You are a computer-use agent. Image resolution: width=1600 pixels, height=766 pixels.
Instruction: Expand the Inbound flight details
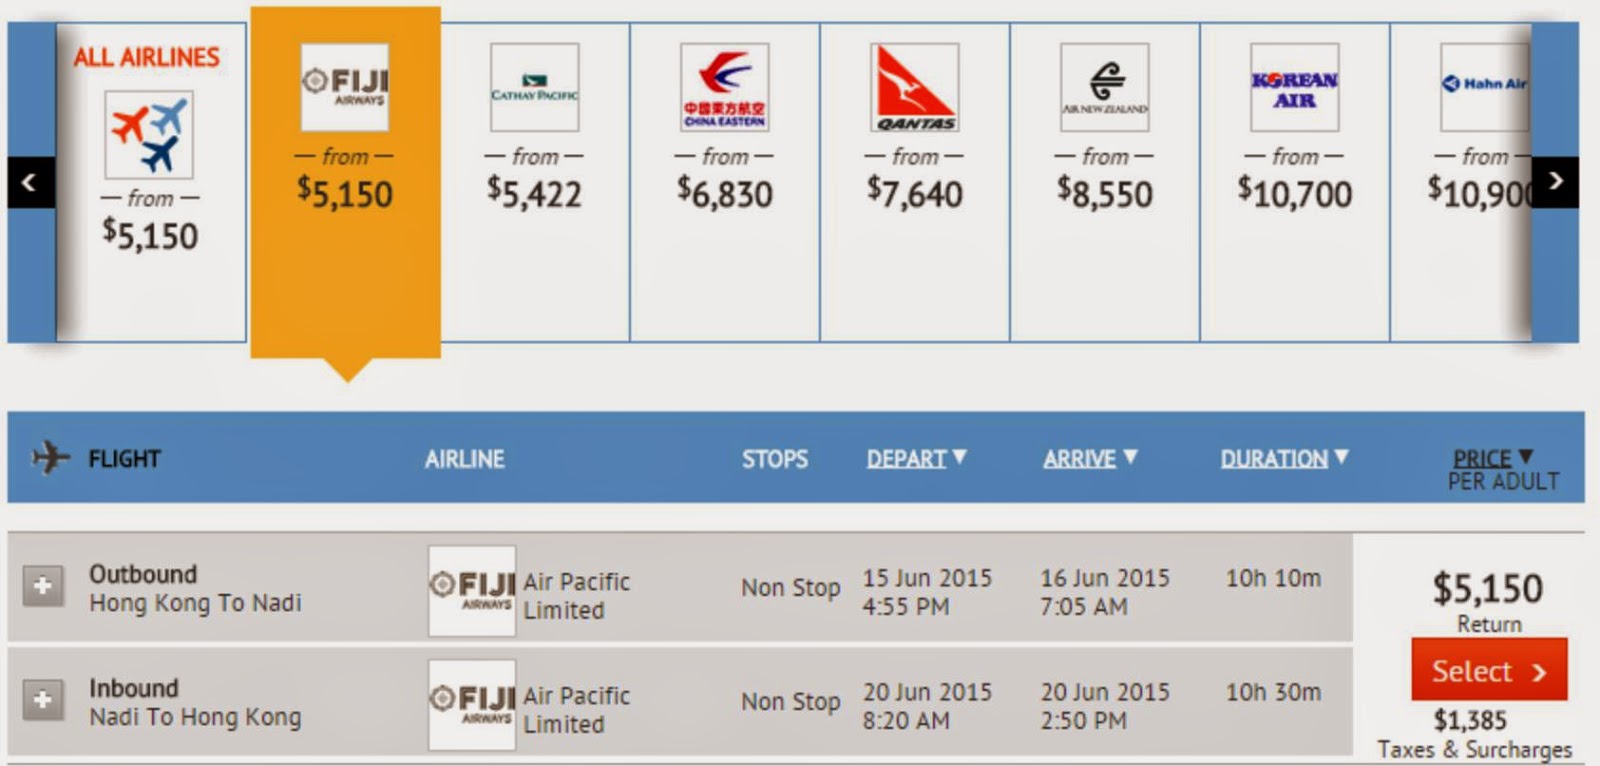click(43, 699)
